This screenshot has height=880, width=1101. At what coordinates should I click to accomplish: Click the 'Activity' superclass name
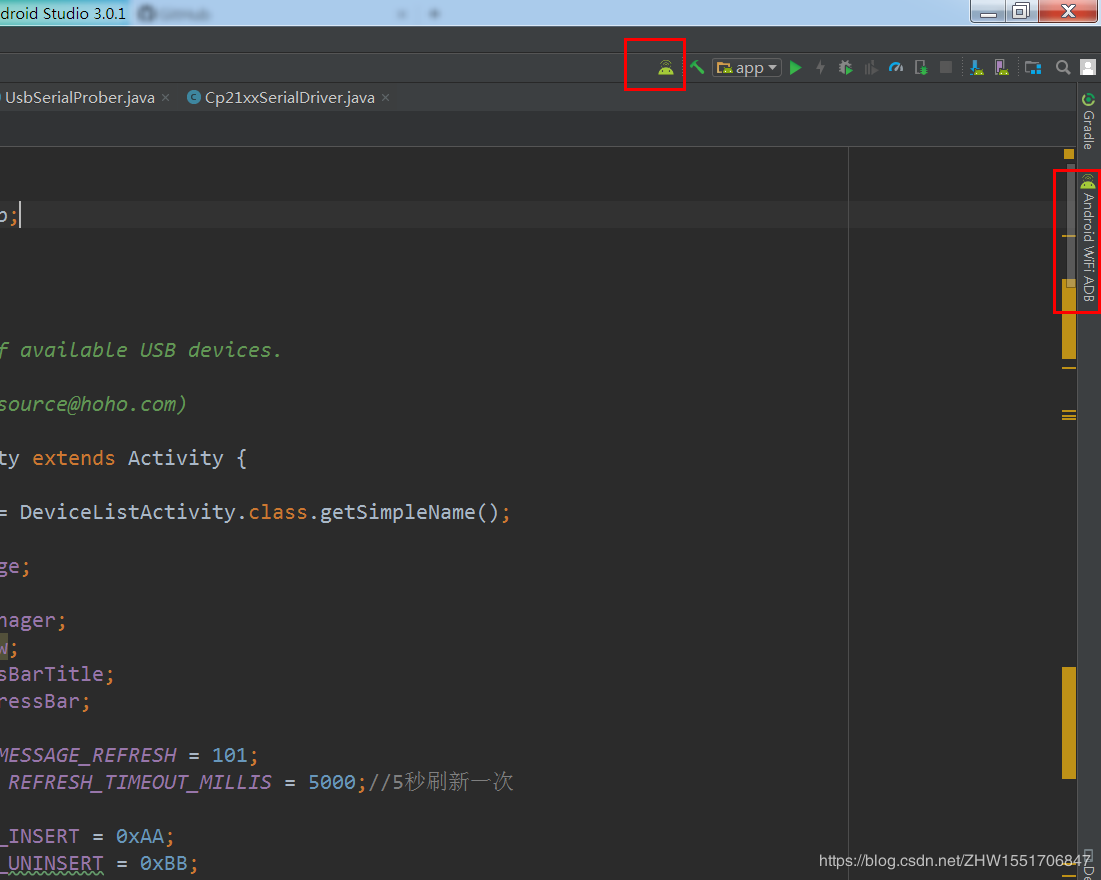pos(176,458)
